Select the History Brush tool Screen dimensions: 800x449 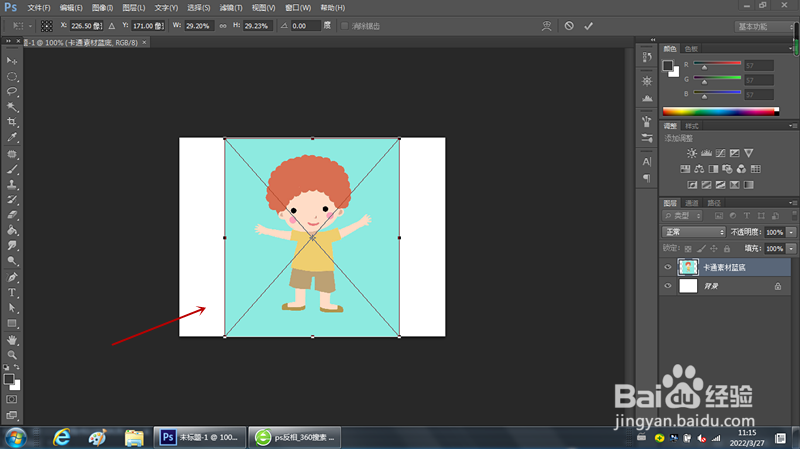coord(12,200)
